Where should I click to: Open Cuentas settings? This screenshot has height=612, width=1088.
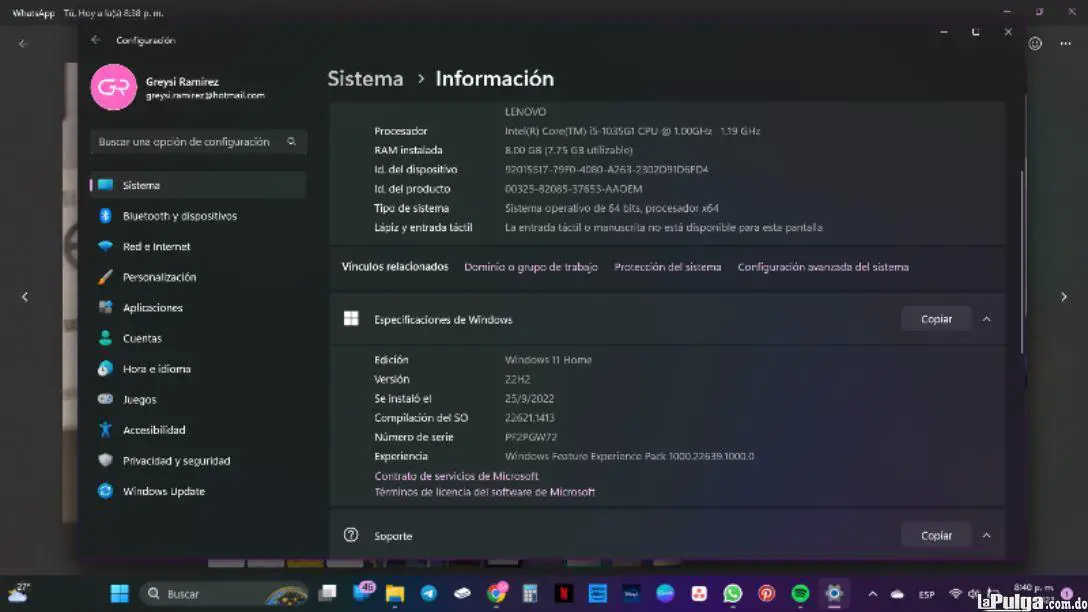pos(198,338)
